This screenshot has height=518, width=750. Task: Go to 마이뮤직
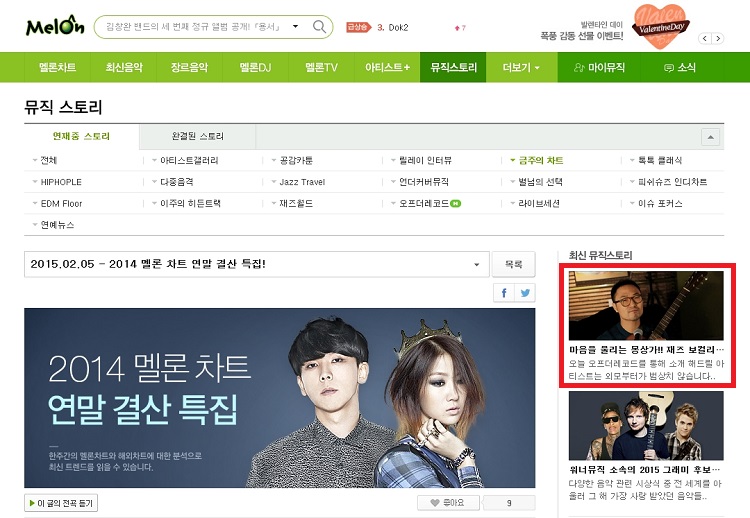[x=599, y=67]
